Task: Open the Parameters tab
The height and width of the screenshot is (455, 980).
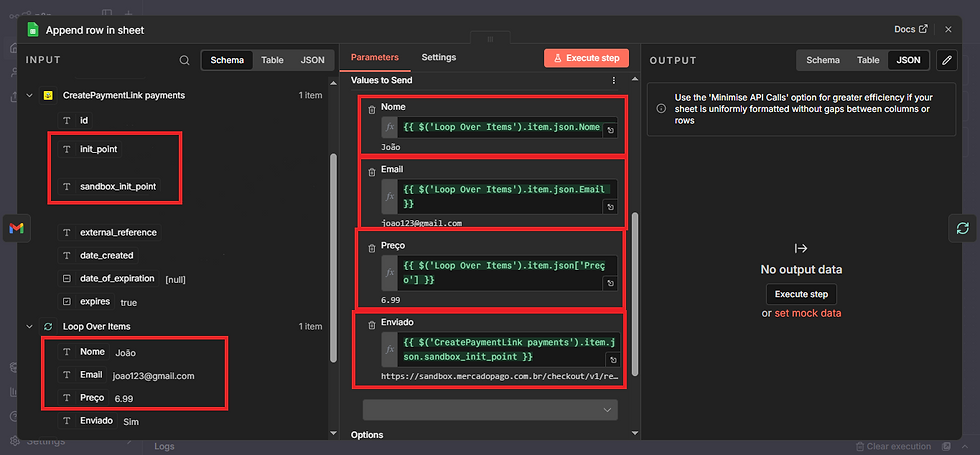Action: click(374, 58)
